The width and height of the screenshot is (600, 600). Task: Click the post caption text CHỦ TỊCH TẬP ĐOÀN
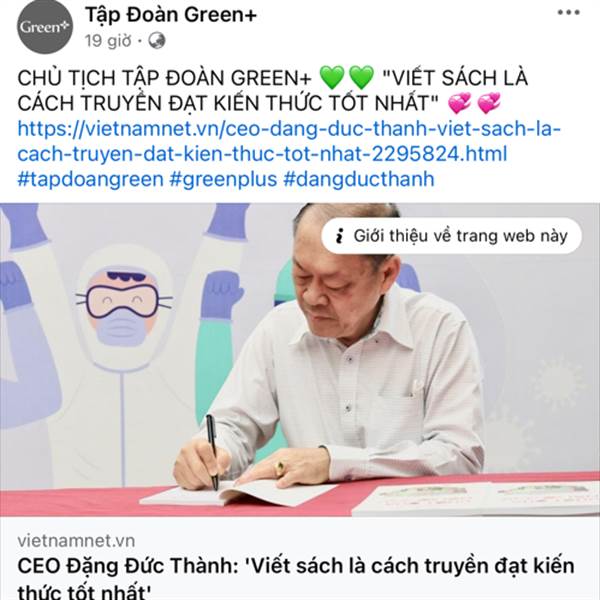point(165,78)
